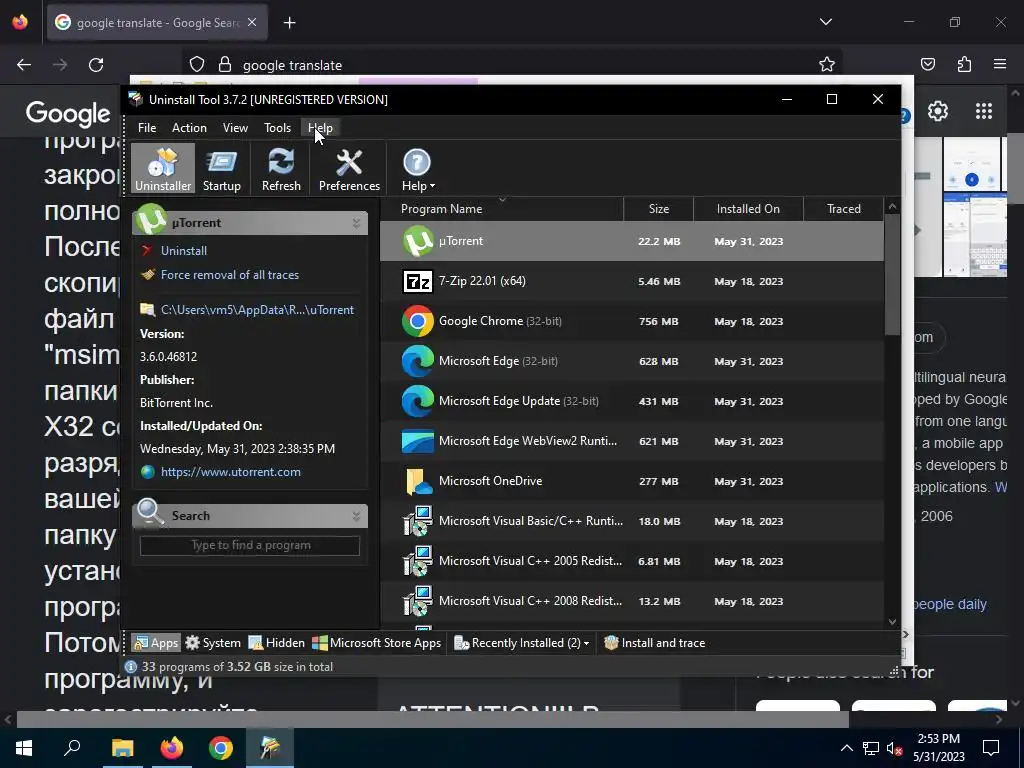Open the uTorrent install folder path
Image resolution: width=1024 pixels, height=768 pixels.
click(257, 310)
